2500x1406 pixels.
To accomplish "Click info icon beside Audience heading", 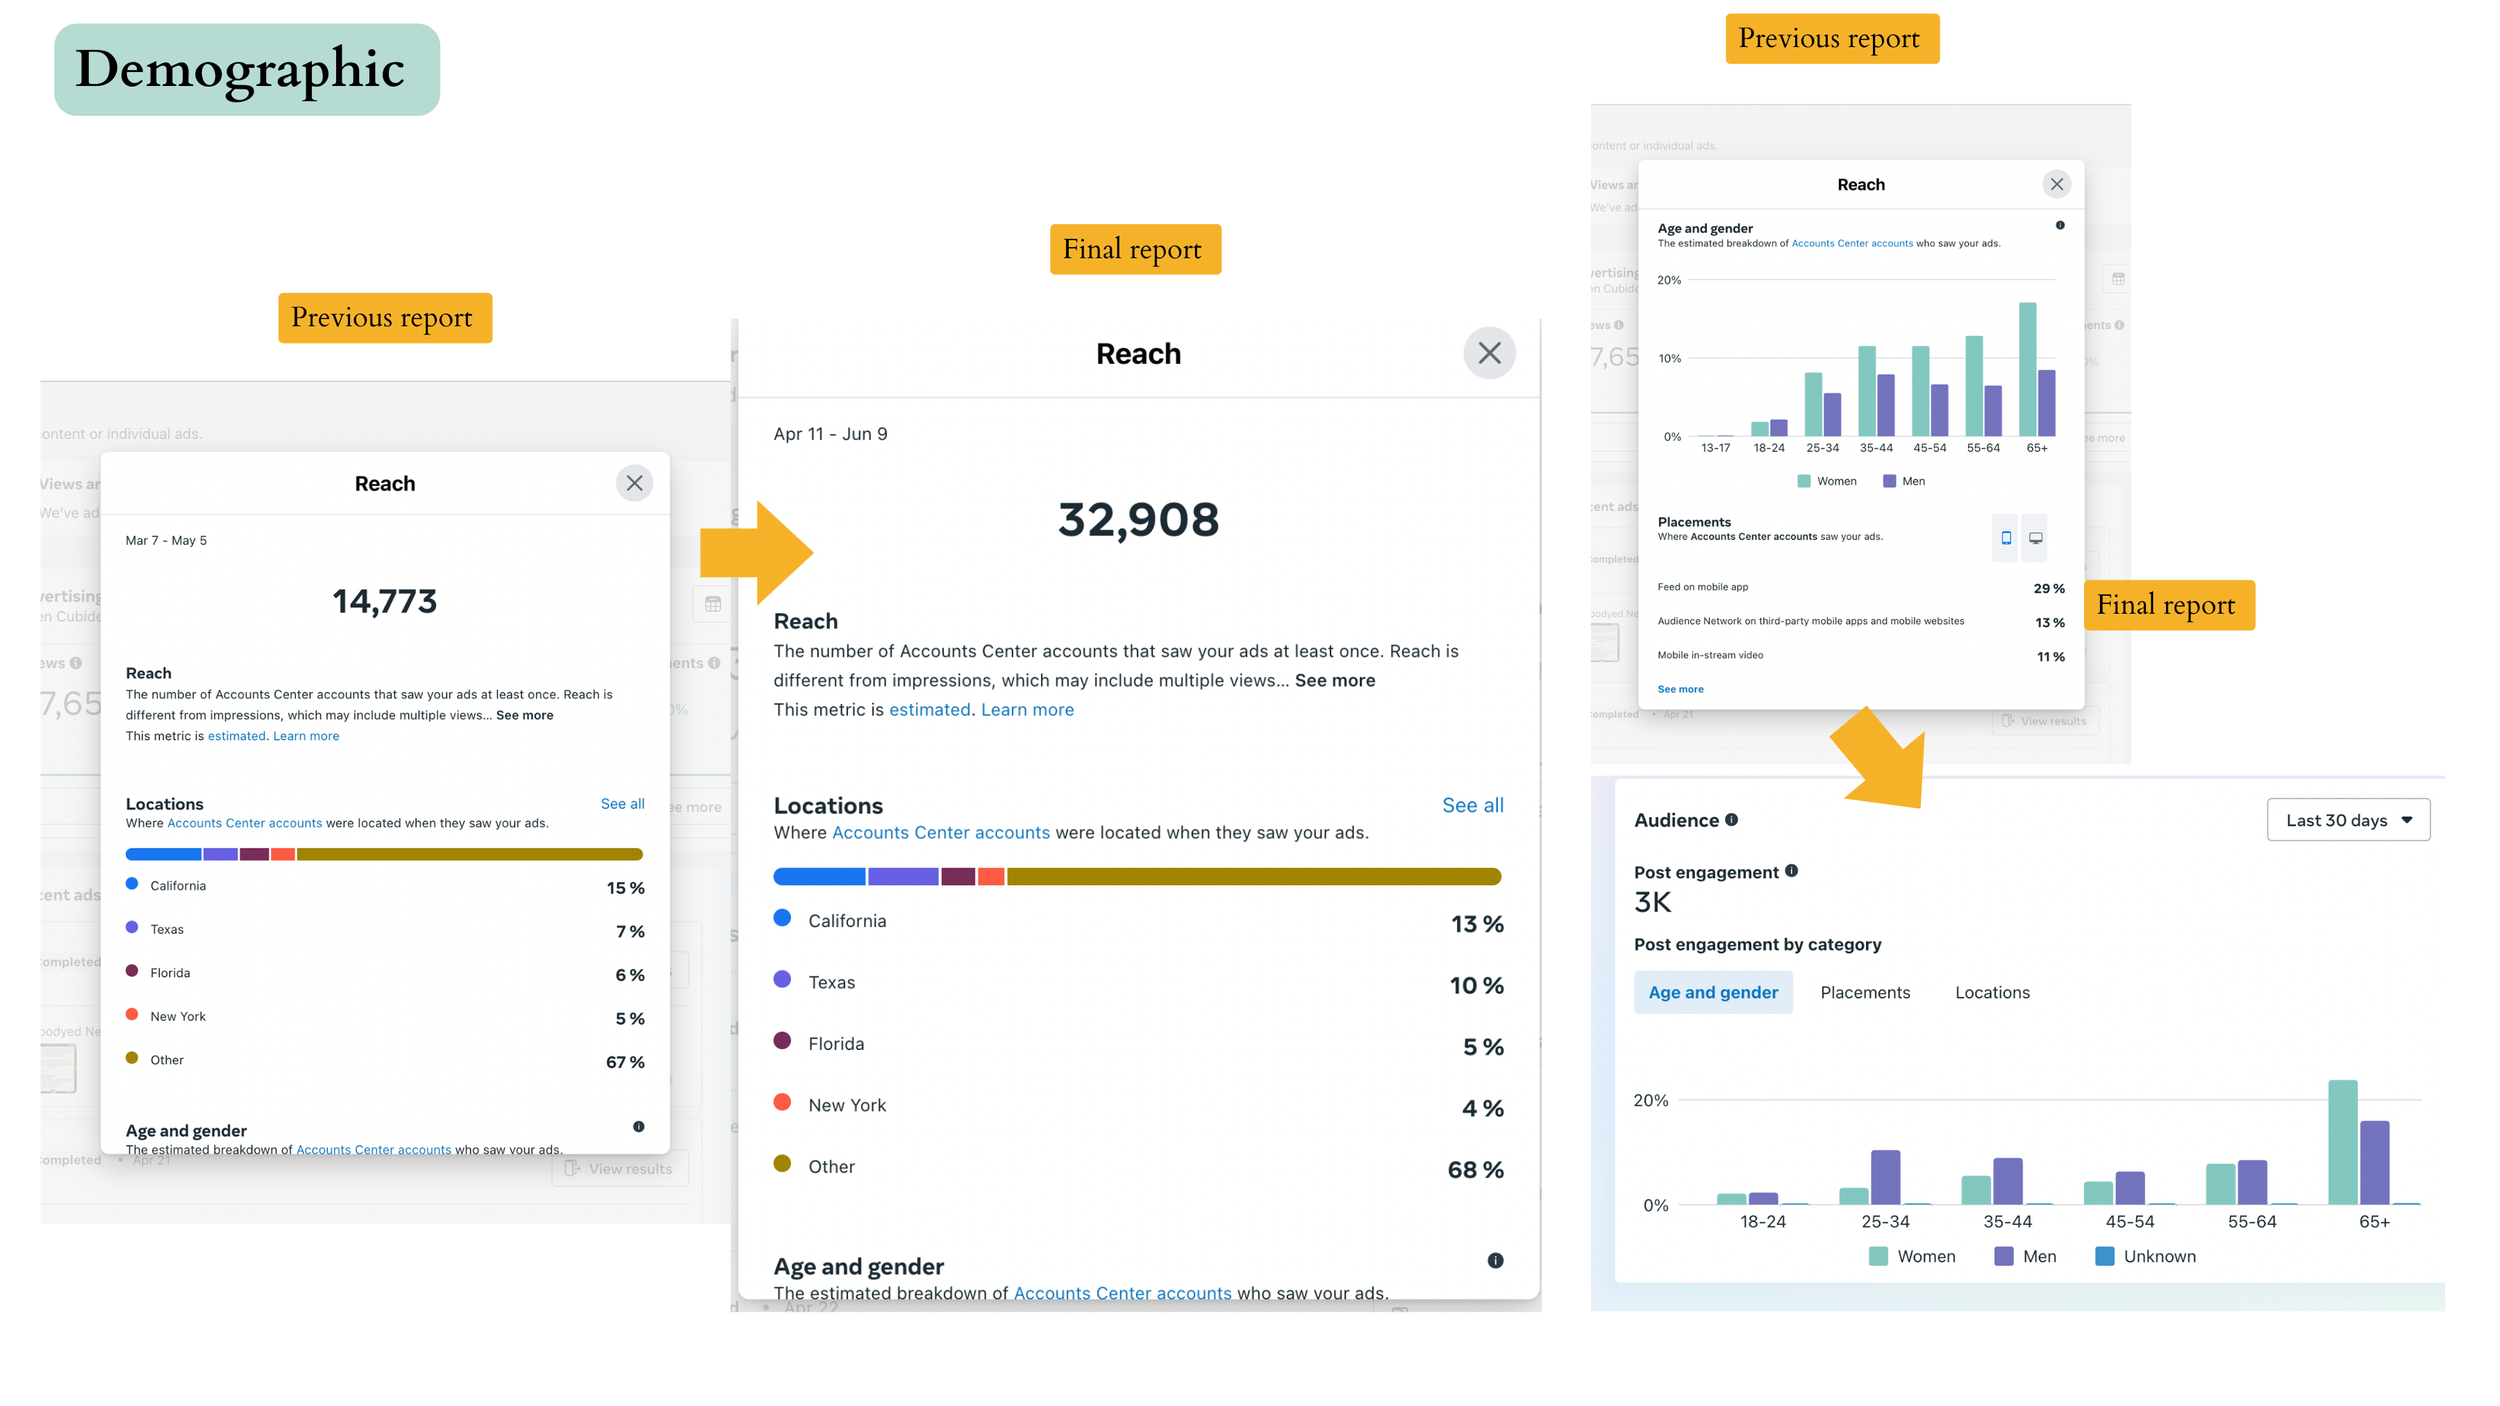I will [1731, 820].
